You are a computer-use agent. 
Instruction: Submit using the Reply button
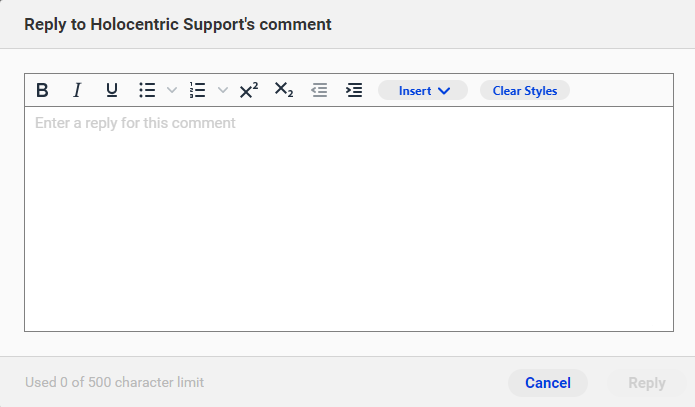click(x=647, y=383)
